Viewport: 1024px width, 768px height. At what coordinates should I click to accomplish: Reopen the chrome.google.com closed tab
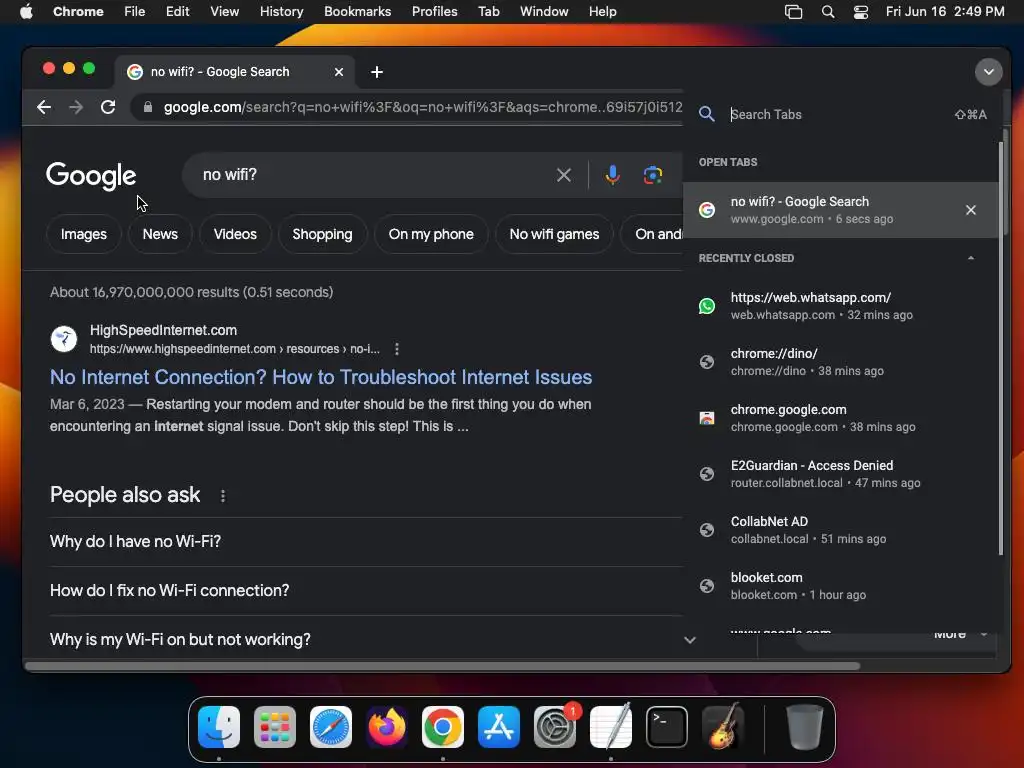tap(841, 418)
